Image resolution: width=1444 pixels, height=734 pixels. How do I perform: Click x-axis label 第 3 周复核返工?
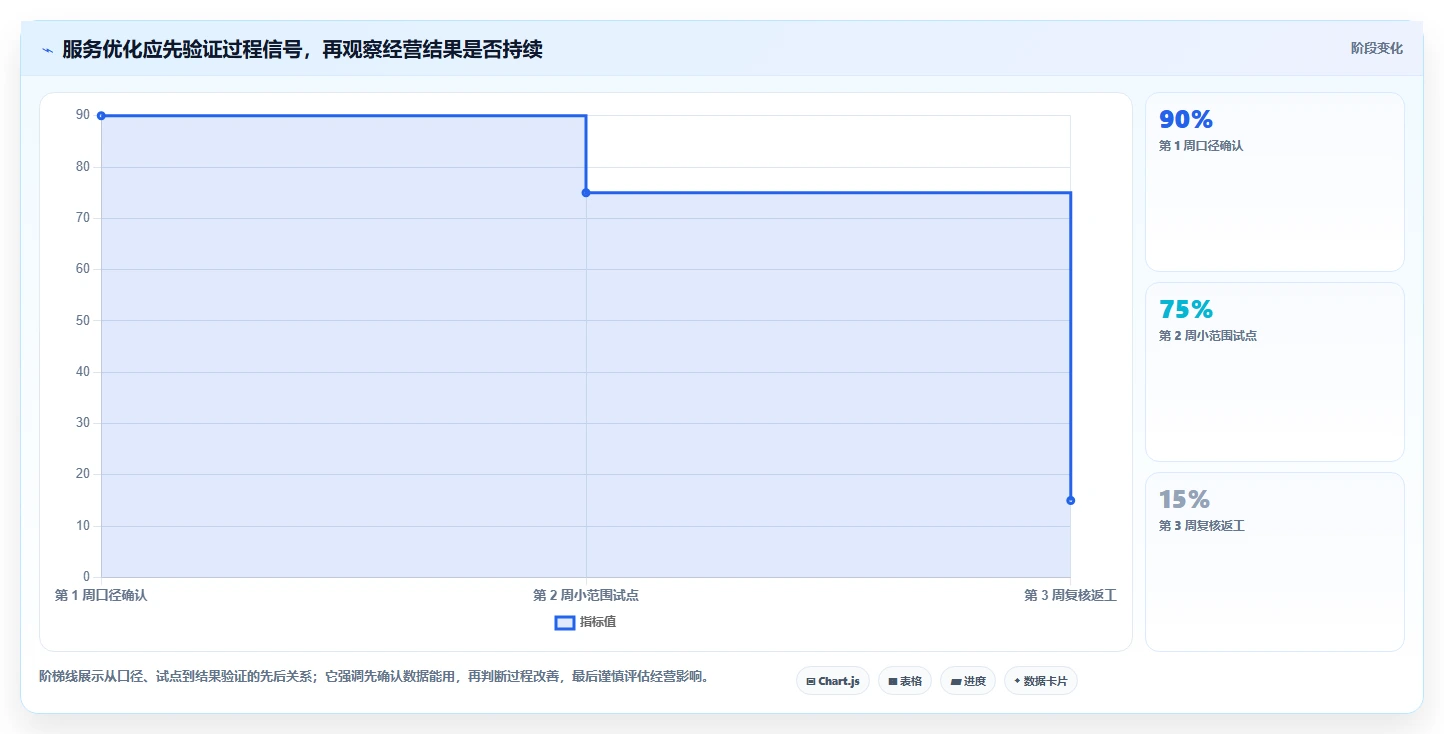1070,595
